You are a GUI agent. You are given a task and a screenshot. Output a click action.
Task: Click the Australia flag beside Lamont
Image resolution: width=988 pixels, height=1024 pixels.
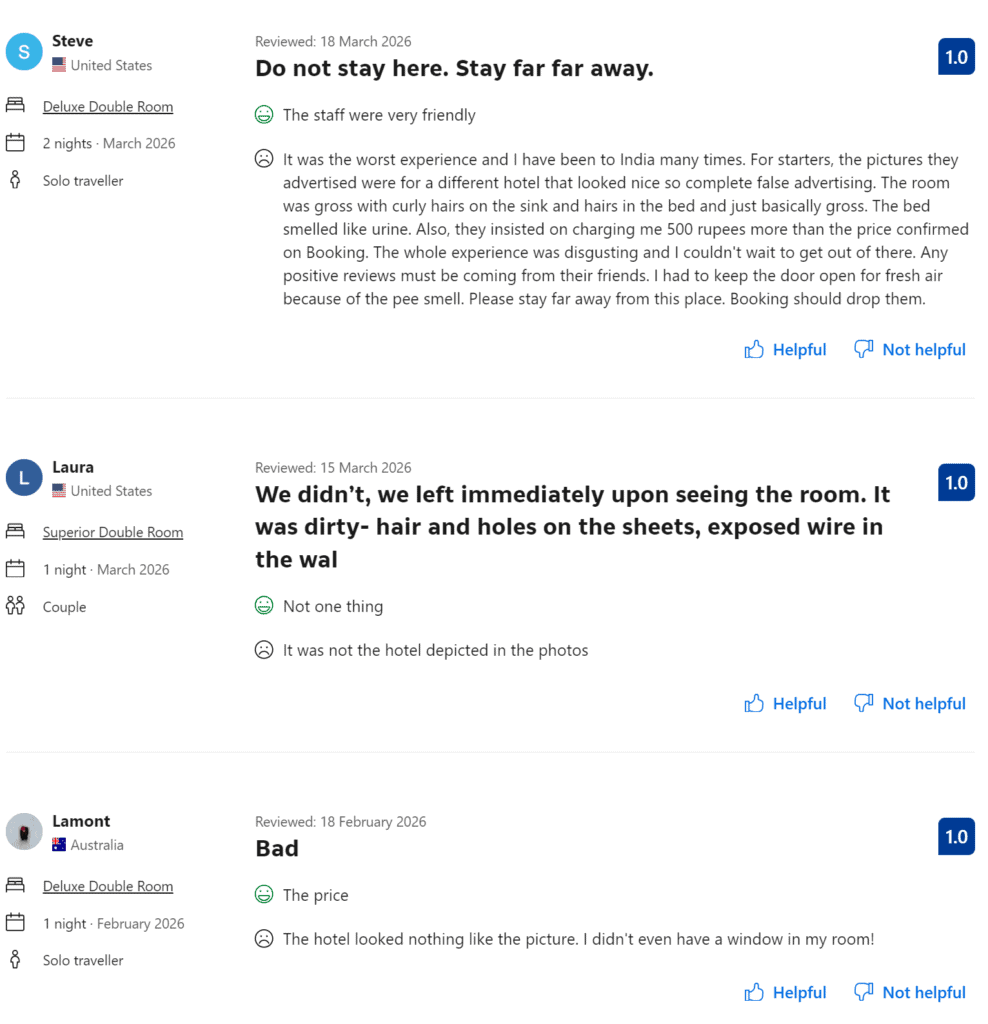(59, 844)
